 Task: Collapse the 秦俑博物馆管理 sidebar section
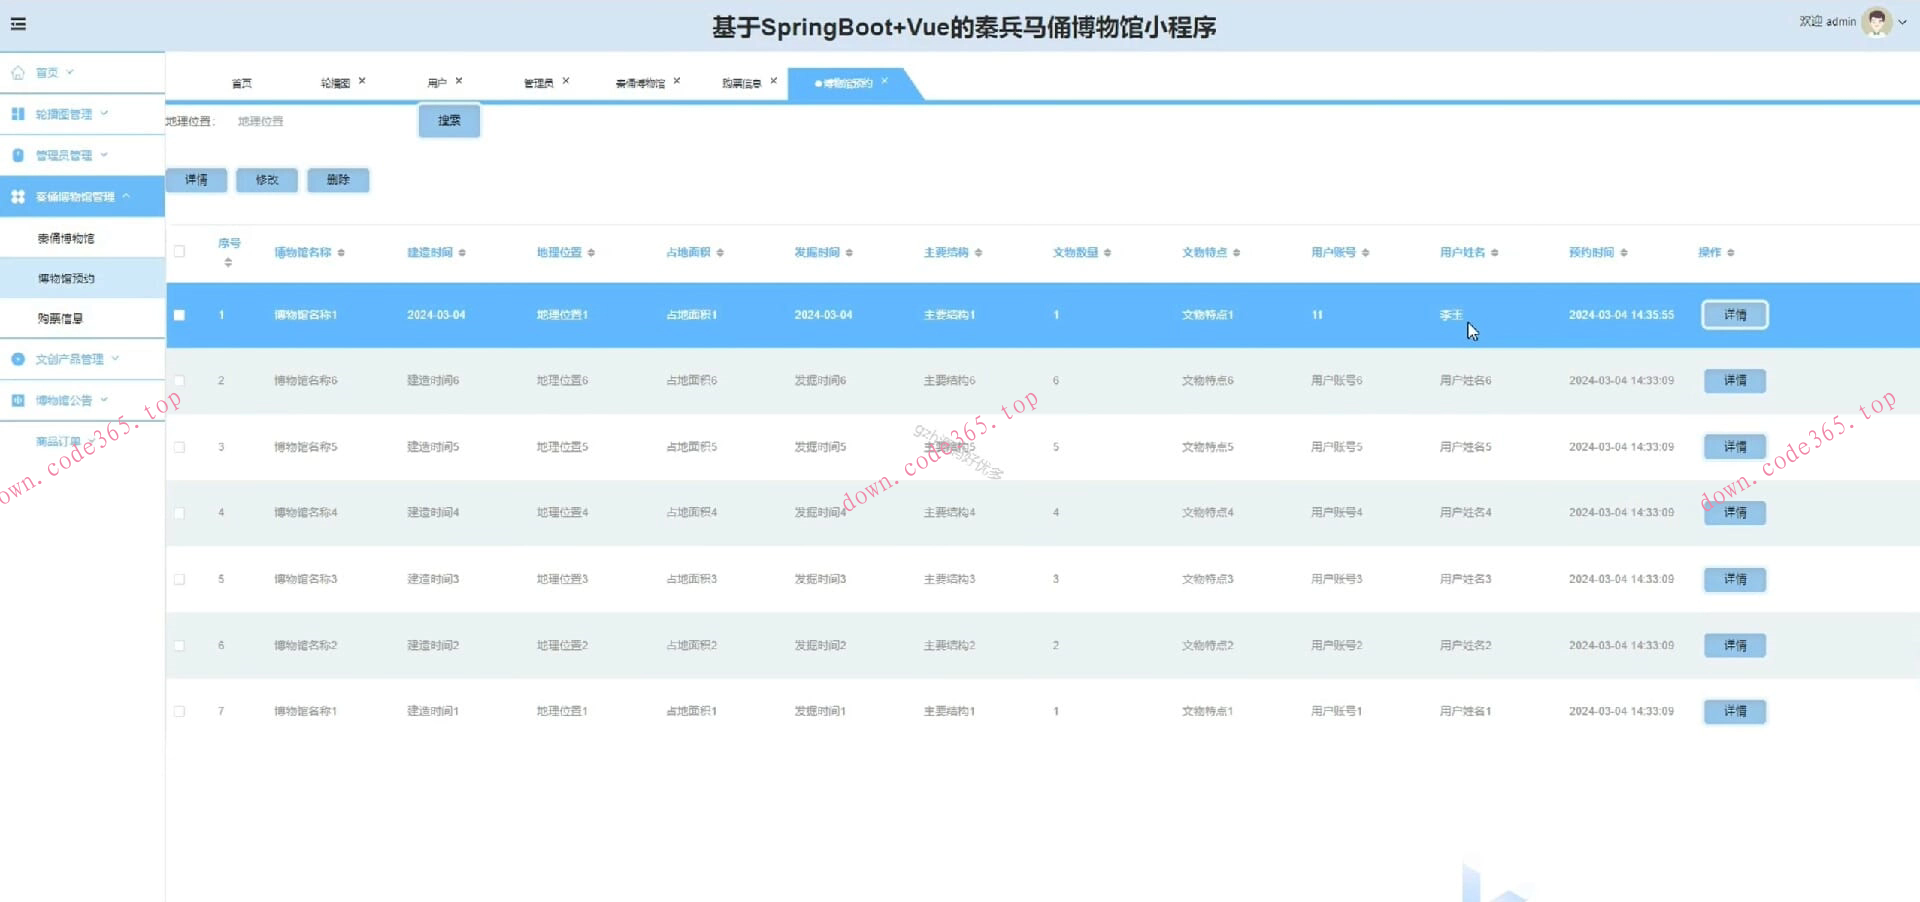pyautogui.click(x=127, y=196)
